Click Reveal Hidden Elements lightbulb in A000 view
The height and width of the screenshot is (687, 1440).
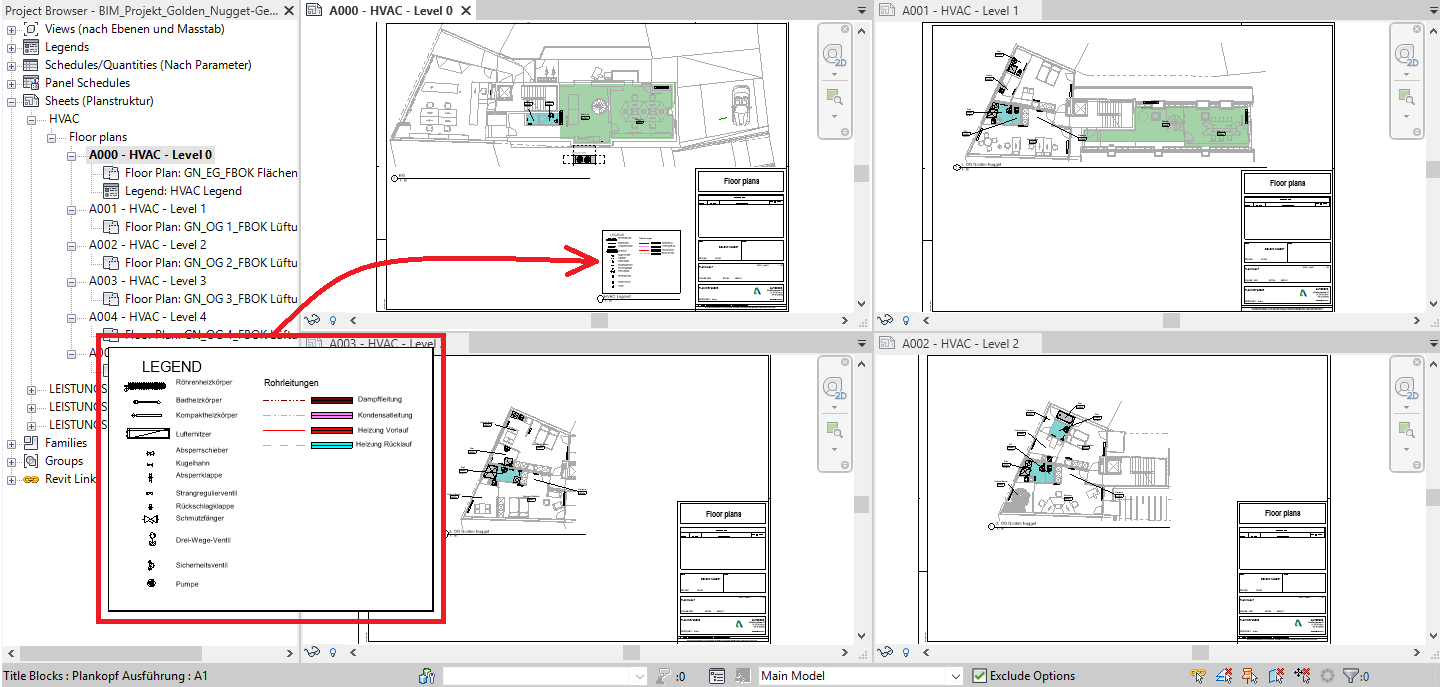tap(332, 320)
